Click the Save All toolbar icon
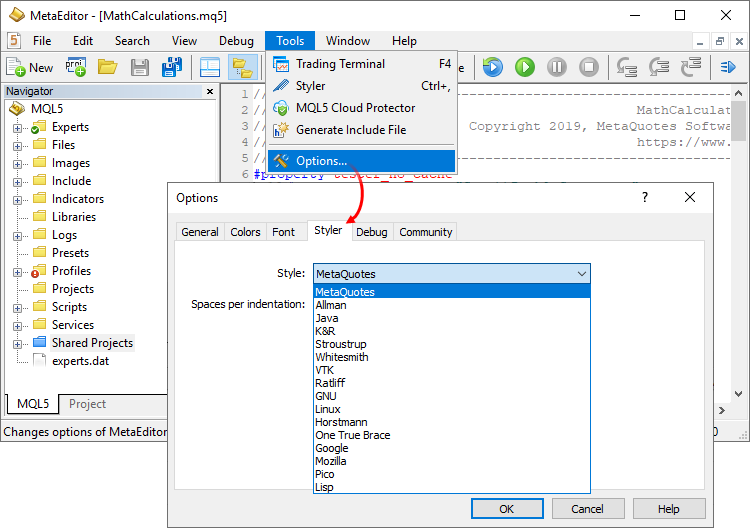 coord(172,67)
